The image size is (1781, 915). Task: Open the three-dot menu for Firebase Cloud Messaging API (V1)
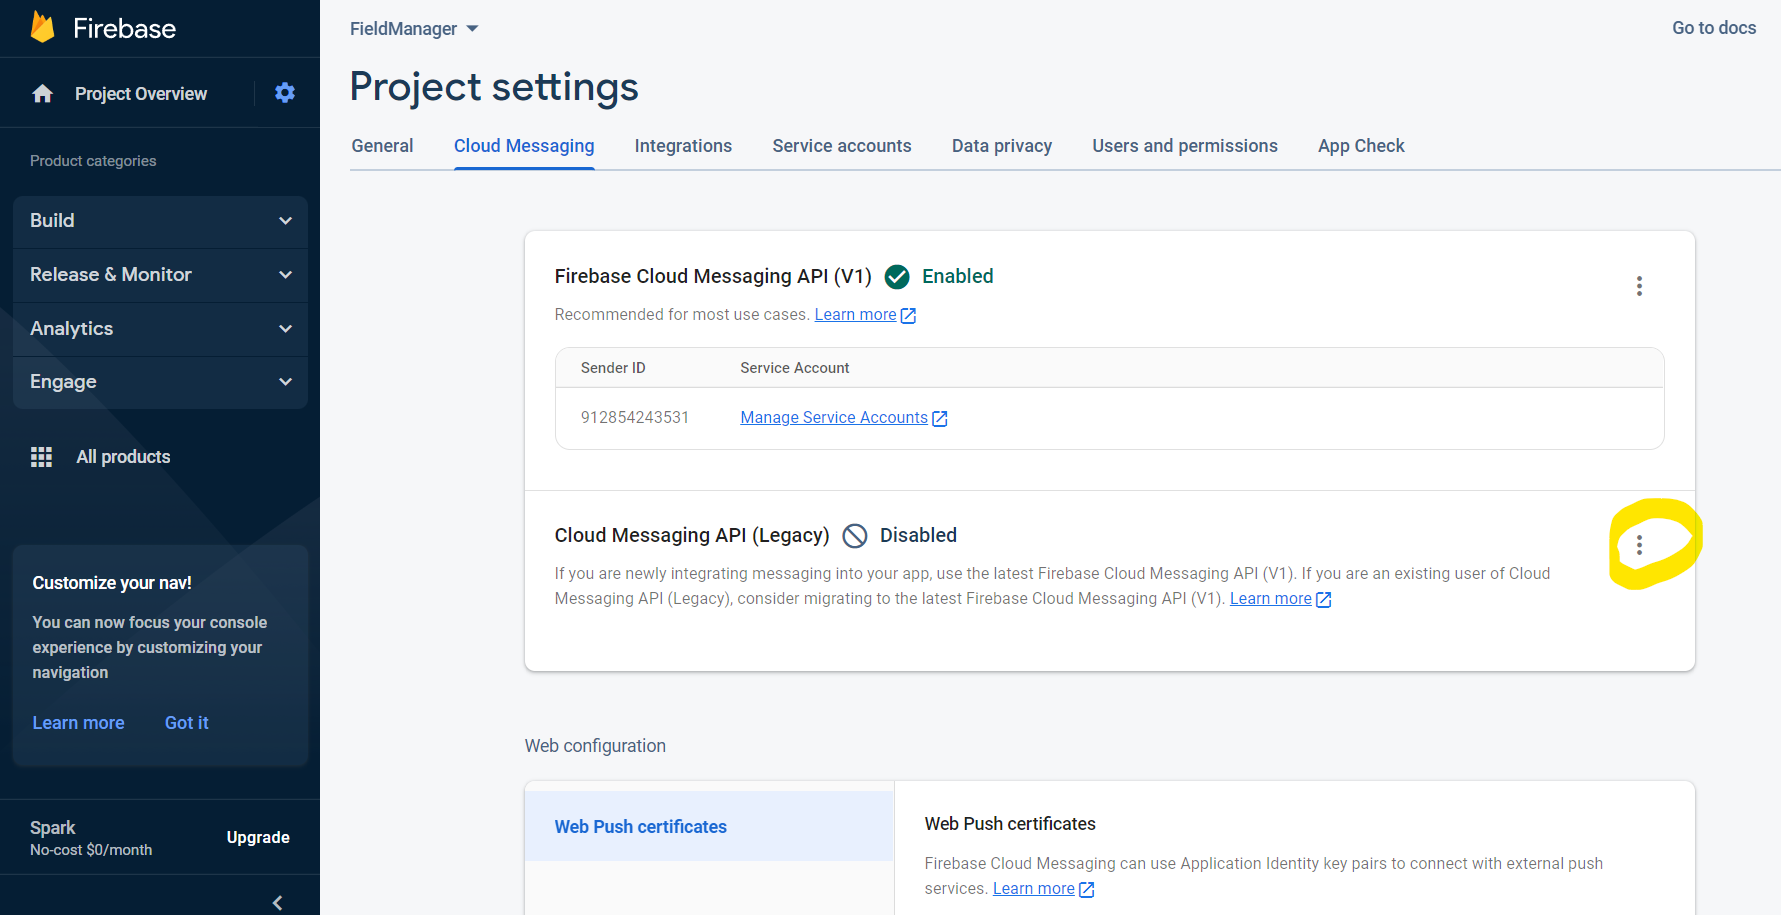click(1639, 286)
